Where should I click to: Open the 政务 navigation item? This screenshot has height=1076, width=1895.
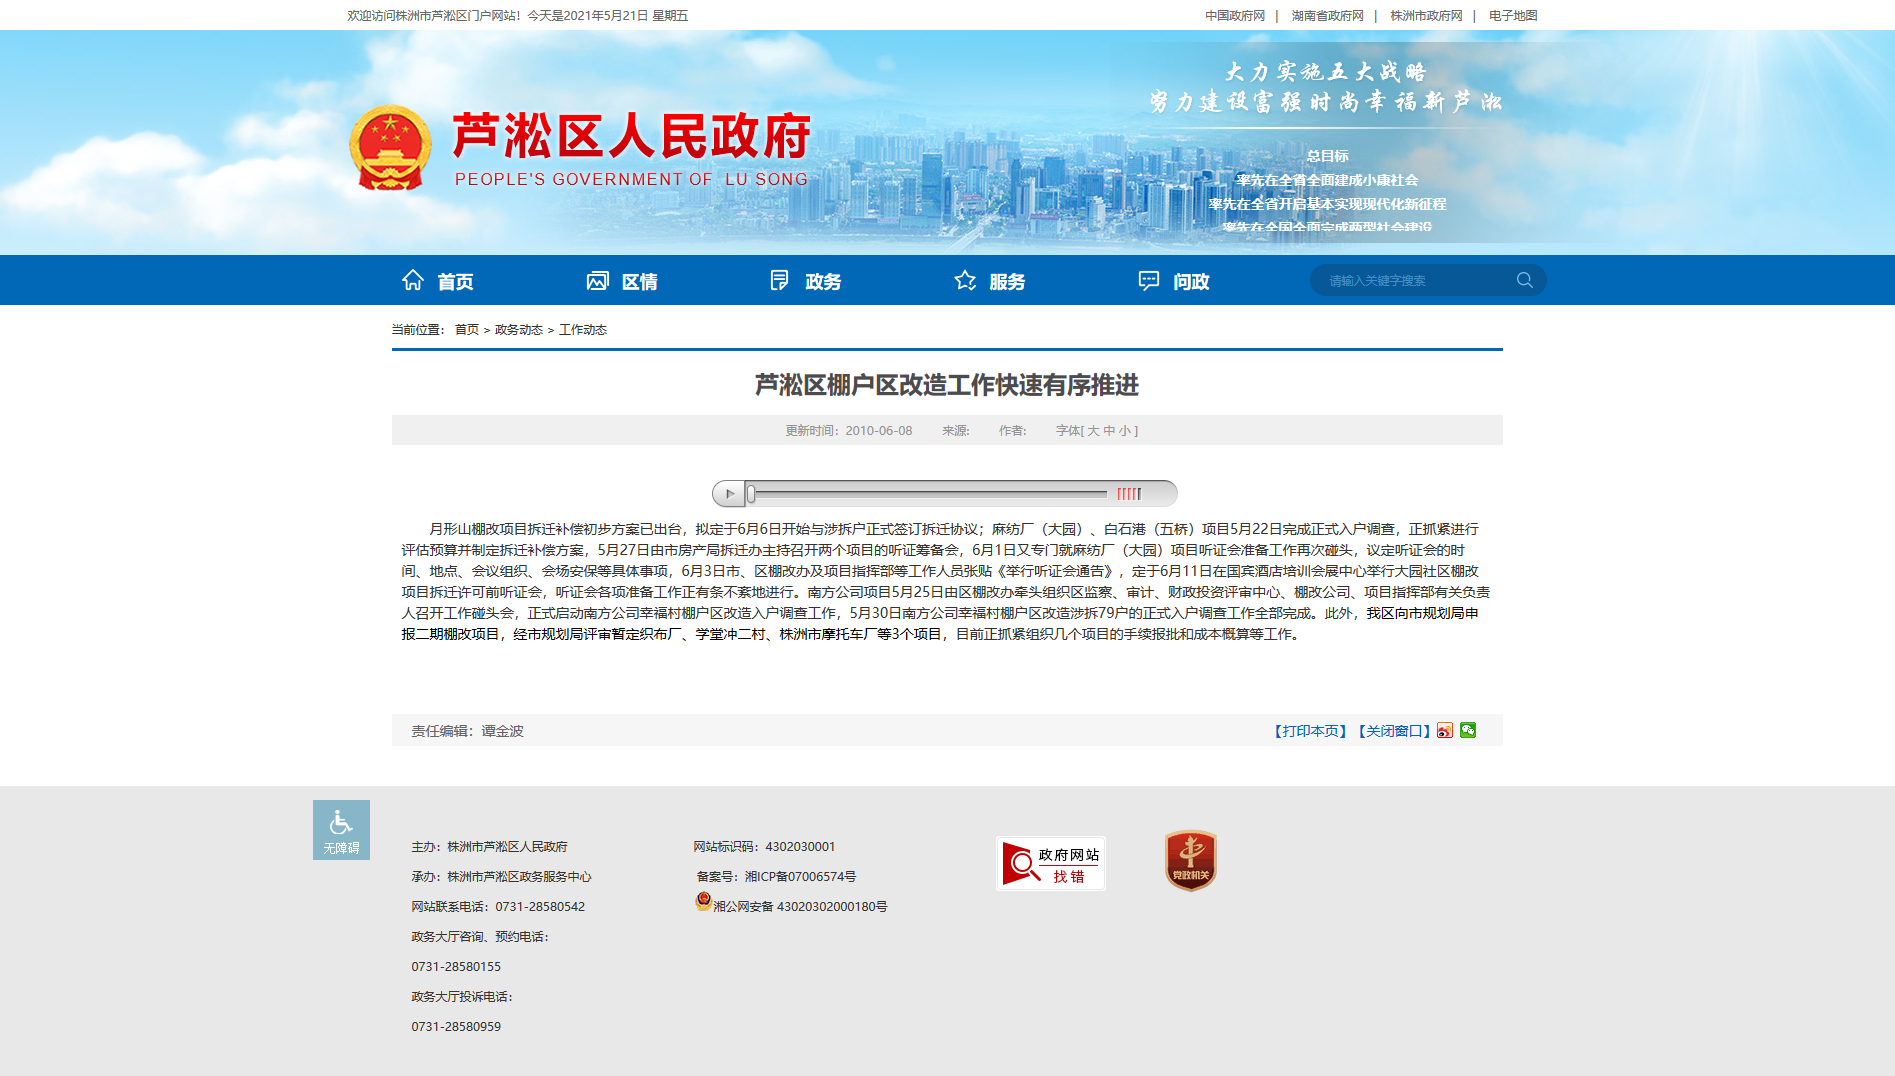tap(806, 281)
